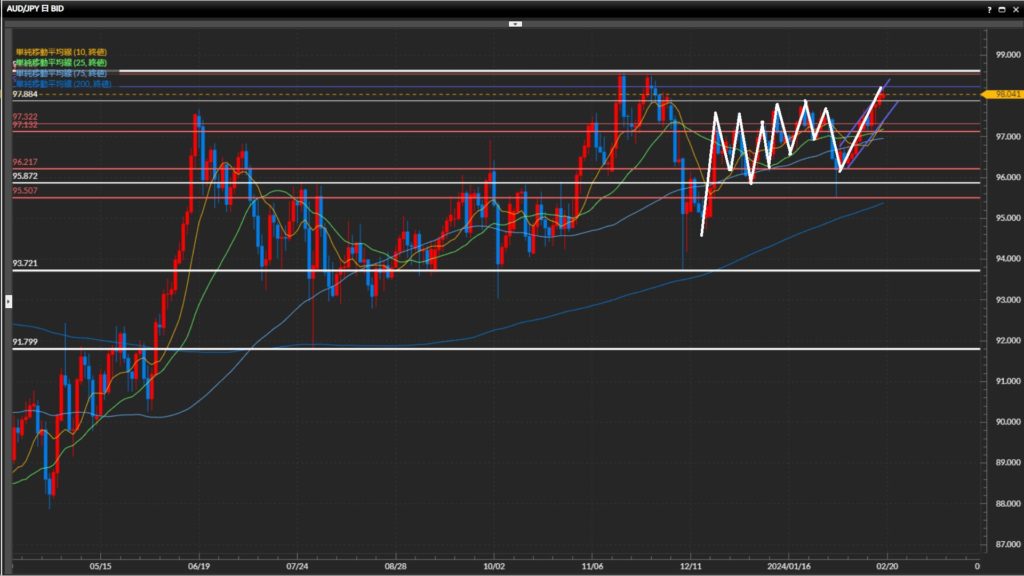This screenshot has height=576, width=1024.
Task: Select the 75-period moving average label
Action: [x=61, y=74]
